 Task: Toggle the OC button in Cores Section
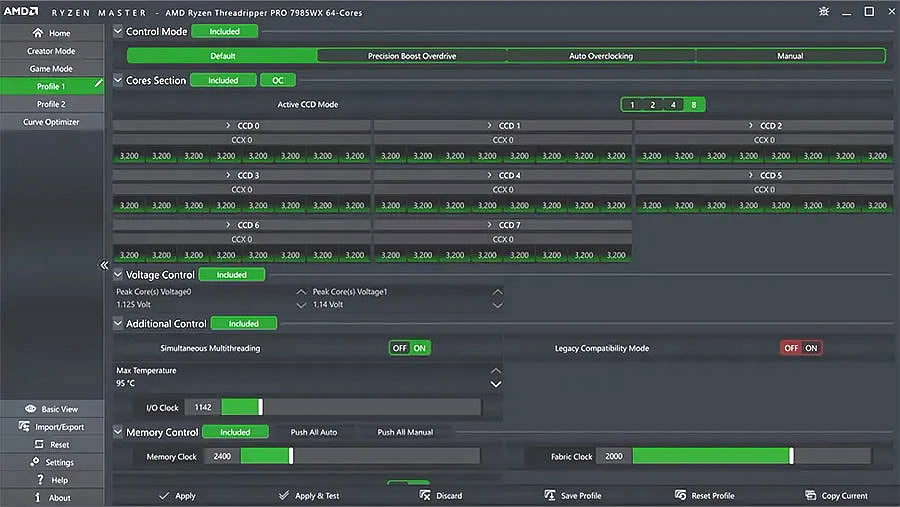278,80
